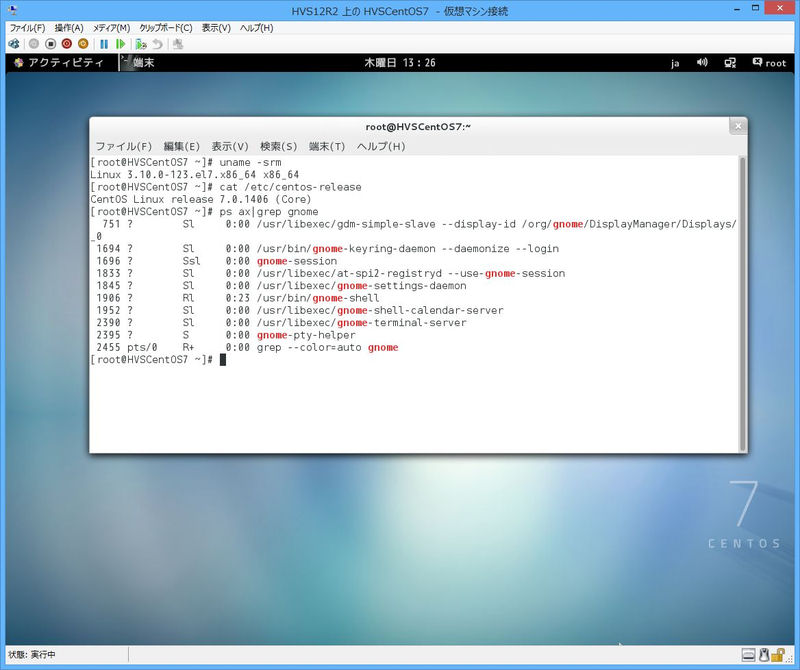Send Ctrl+Alt+Del using the toolbar icon
Screen dimensions: 800x670
14,44
